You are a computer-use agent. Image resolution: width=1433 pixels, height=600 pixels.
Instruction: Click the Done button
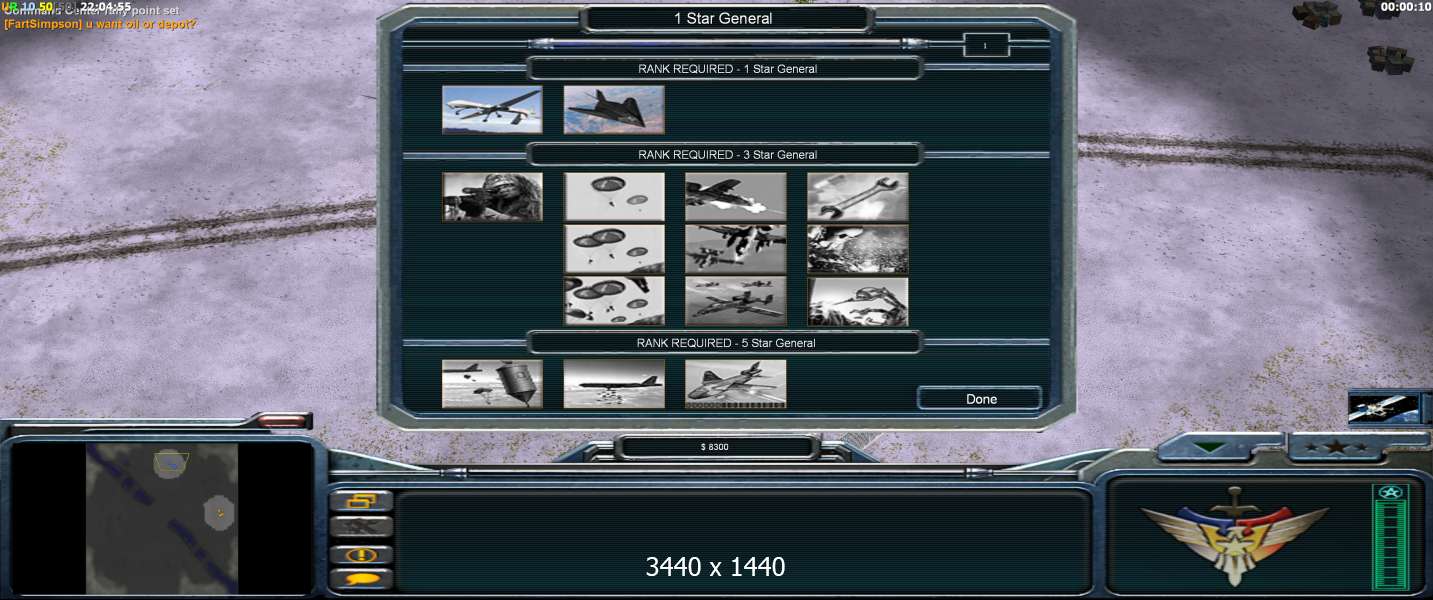point(980,399)
